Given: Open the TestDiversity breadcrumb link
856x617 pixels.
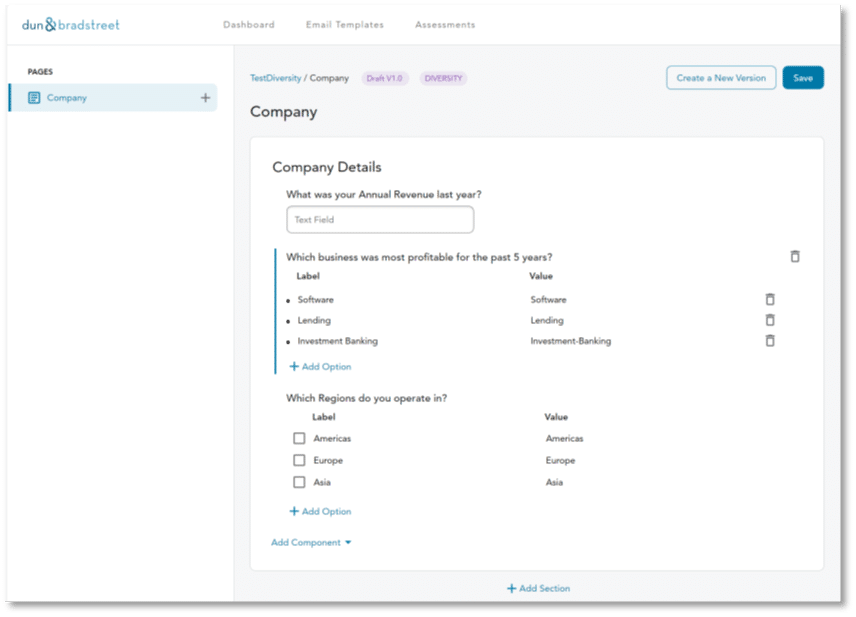Looking at the screenshot, I should pyautogui.click(x=275, y=78).
